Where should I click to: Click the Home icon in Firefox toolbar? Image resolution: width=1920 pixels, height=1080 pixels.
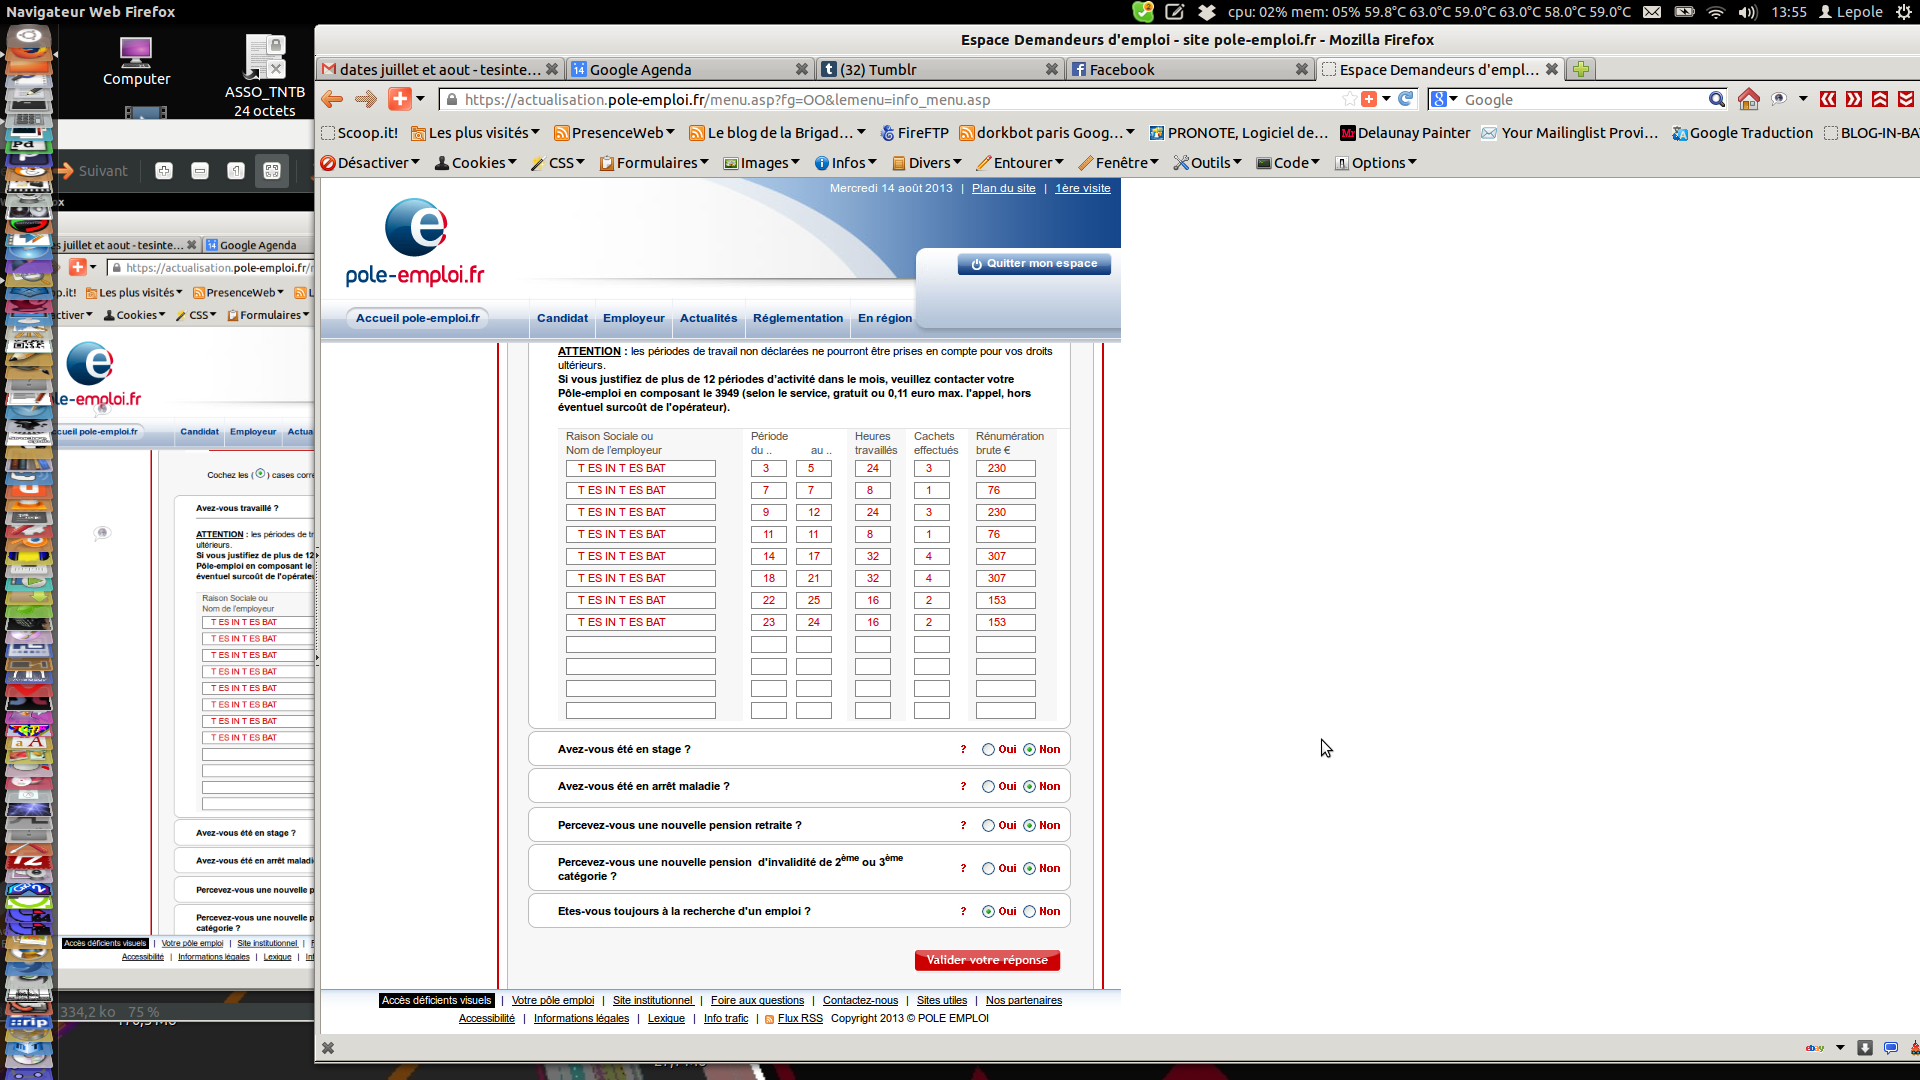(x=1748, y=99)
